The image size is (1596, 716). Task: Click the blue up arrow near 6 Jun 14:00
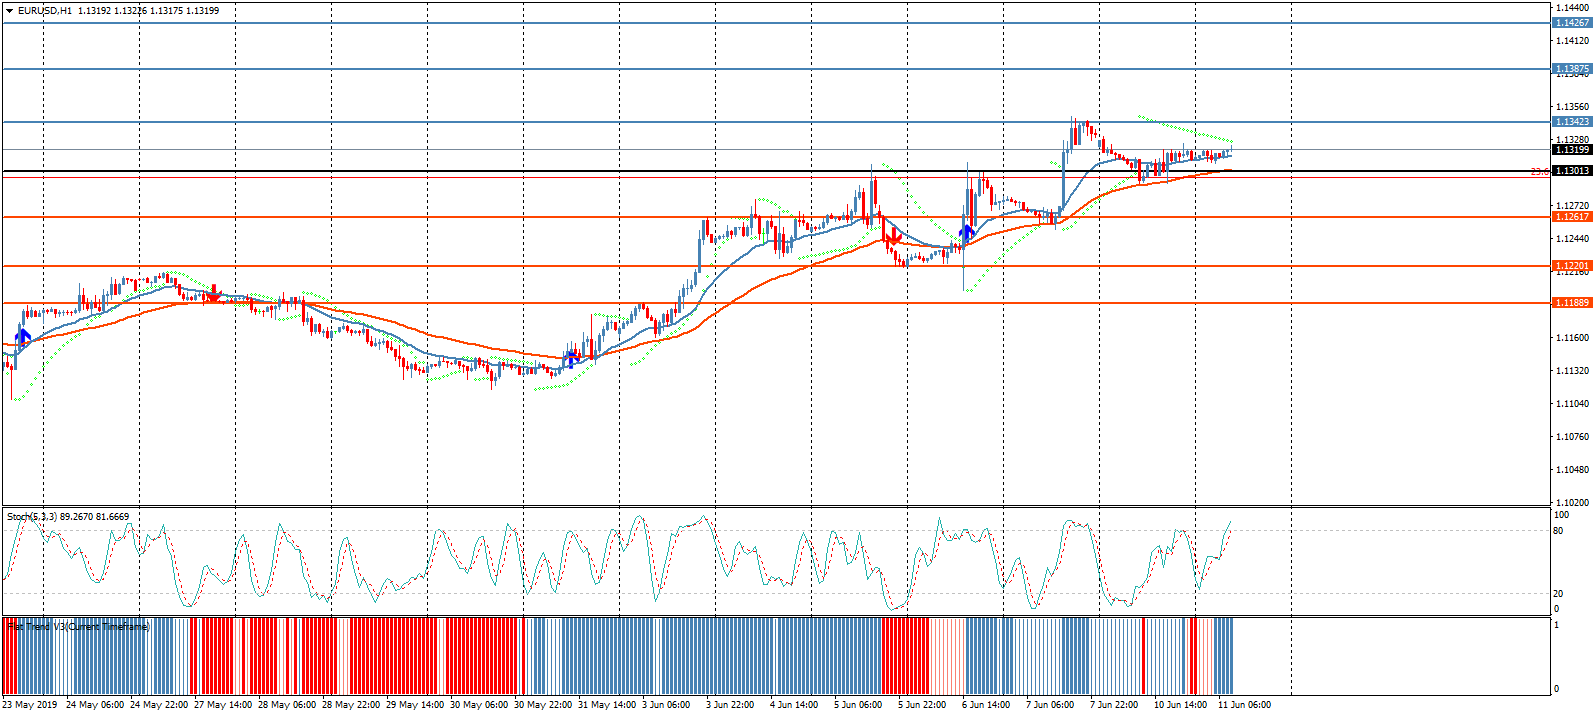pyautogui.click(x=967, y=233)
